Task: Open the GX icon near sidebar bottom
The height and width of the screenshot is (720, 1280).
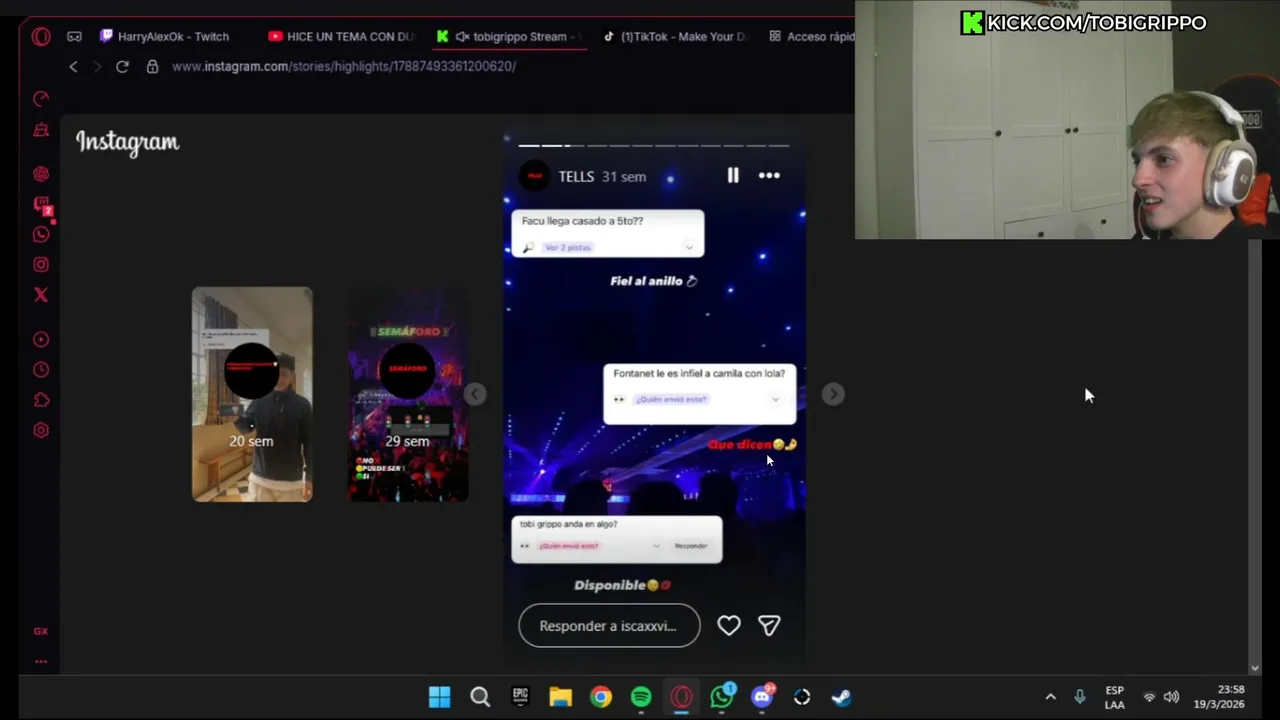Action: (41, 631)
